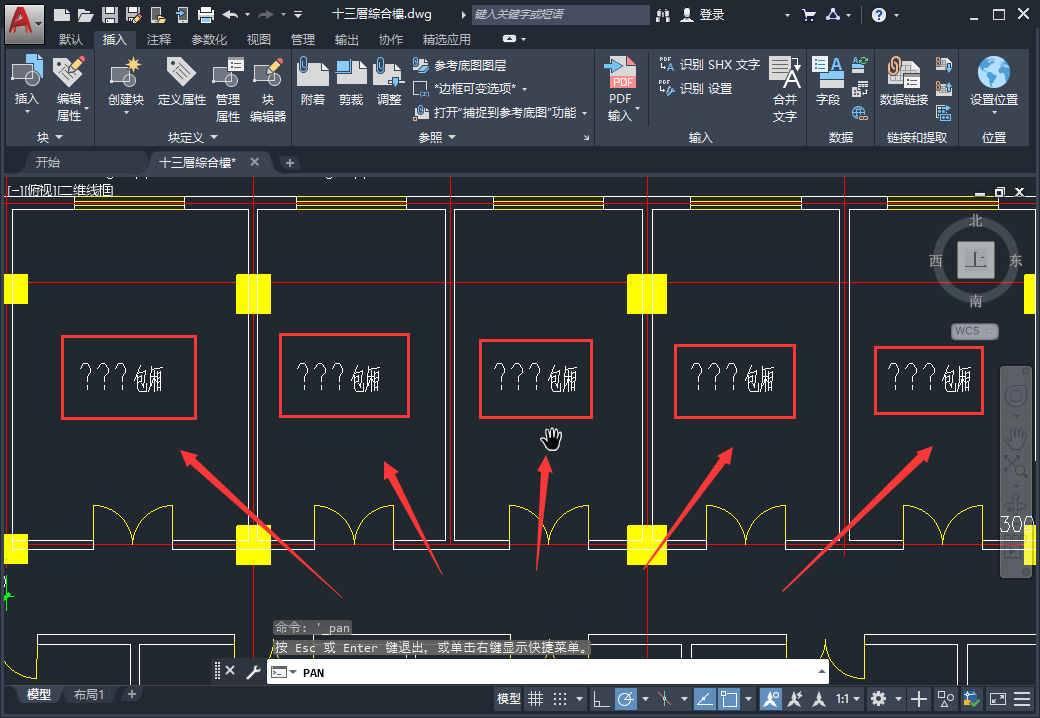Select the Clip (剪裁) reference tool
Viewport: 1040px width, 718px height.
coord(351,81)
